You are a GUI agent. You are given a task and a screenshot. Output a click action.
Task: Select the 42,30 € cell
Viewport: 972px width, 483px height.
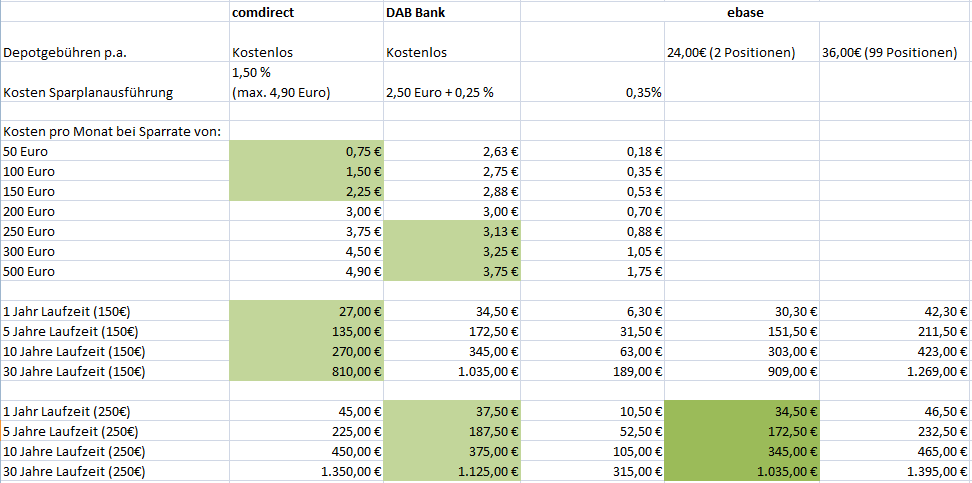[x=895, y=311]
